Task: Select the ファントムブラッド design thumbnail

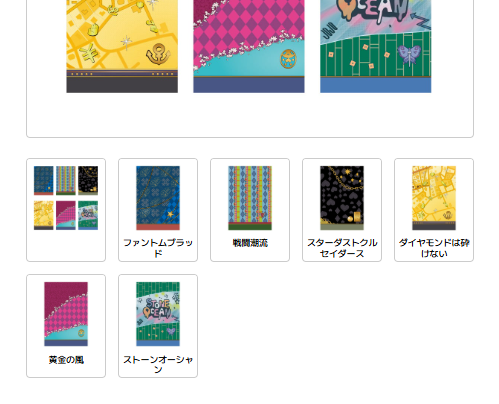Action: [158, 198]
